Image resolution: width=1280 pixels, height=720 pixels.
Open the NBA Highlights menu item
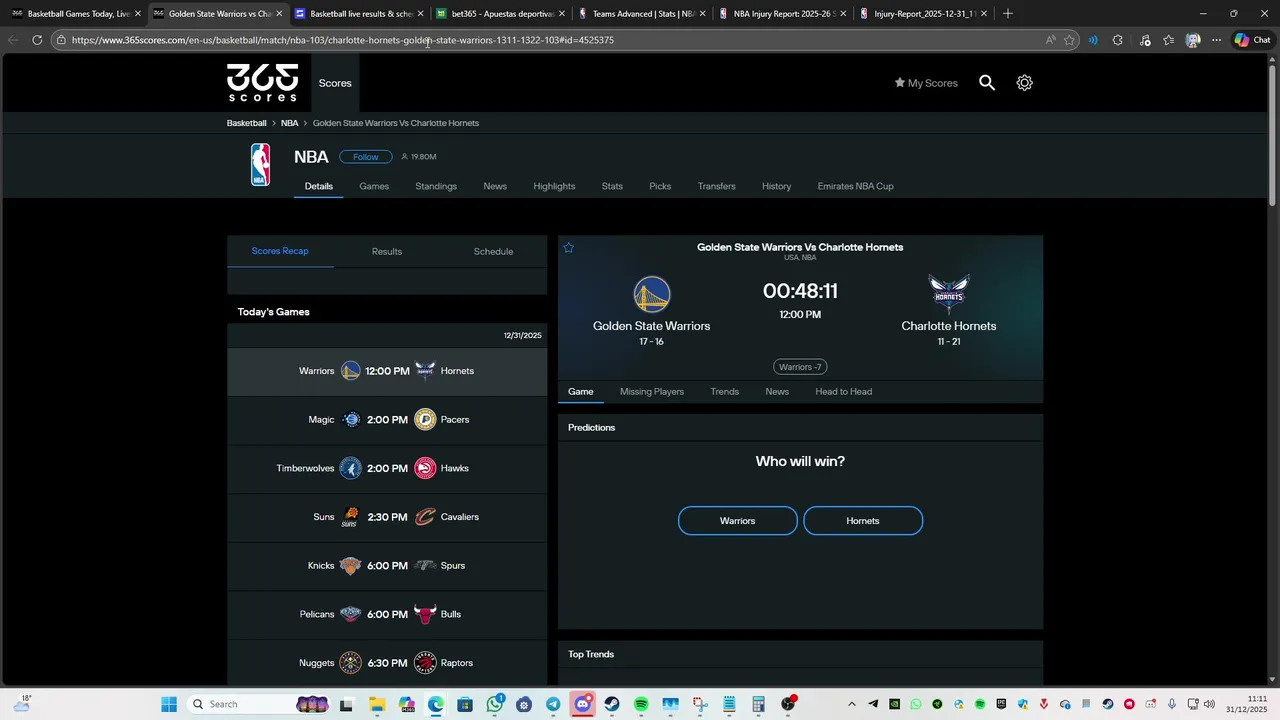tap(554, 186)
